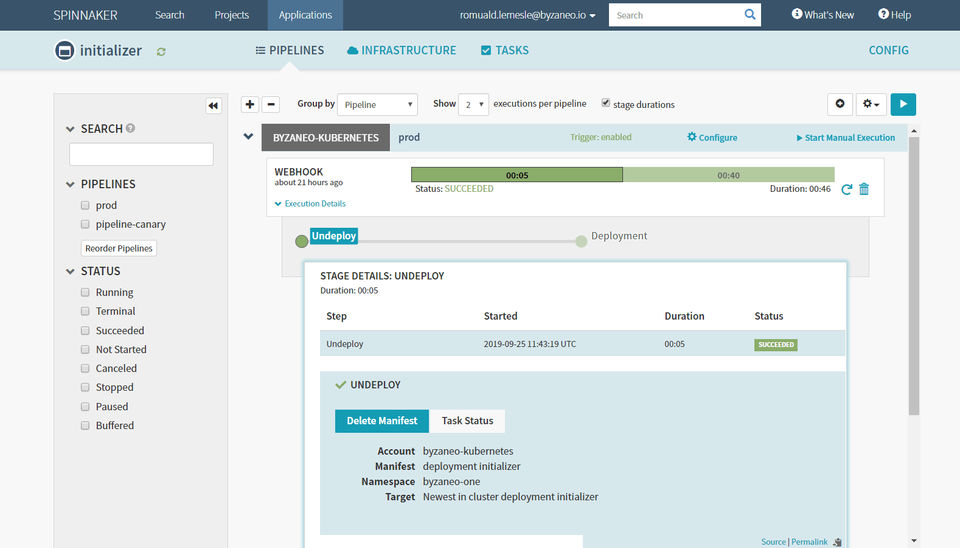Click the executions list scrollbar
This screenshot has width=960, height=548.
click(914, 276)
